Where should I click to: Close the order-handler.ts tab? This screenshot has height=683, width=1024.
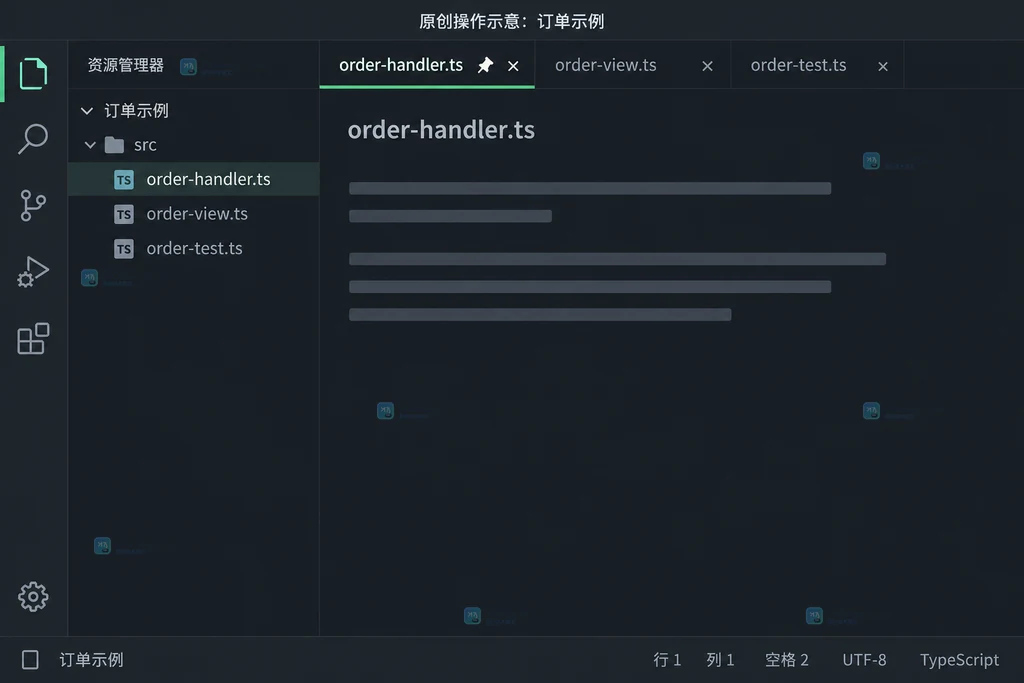coord(513,66)
